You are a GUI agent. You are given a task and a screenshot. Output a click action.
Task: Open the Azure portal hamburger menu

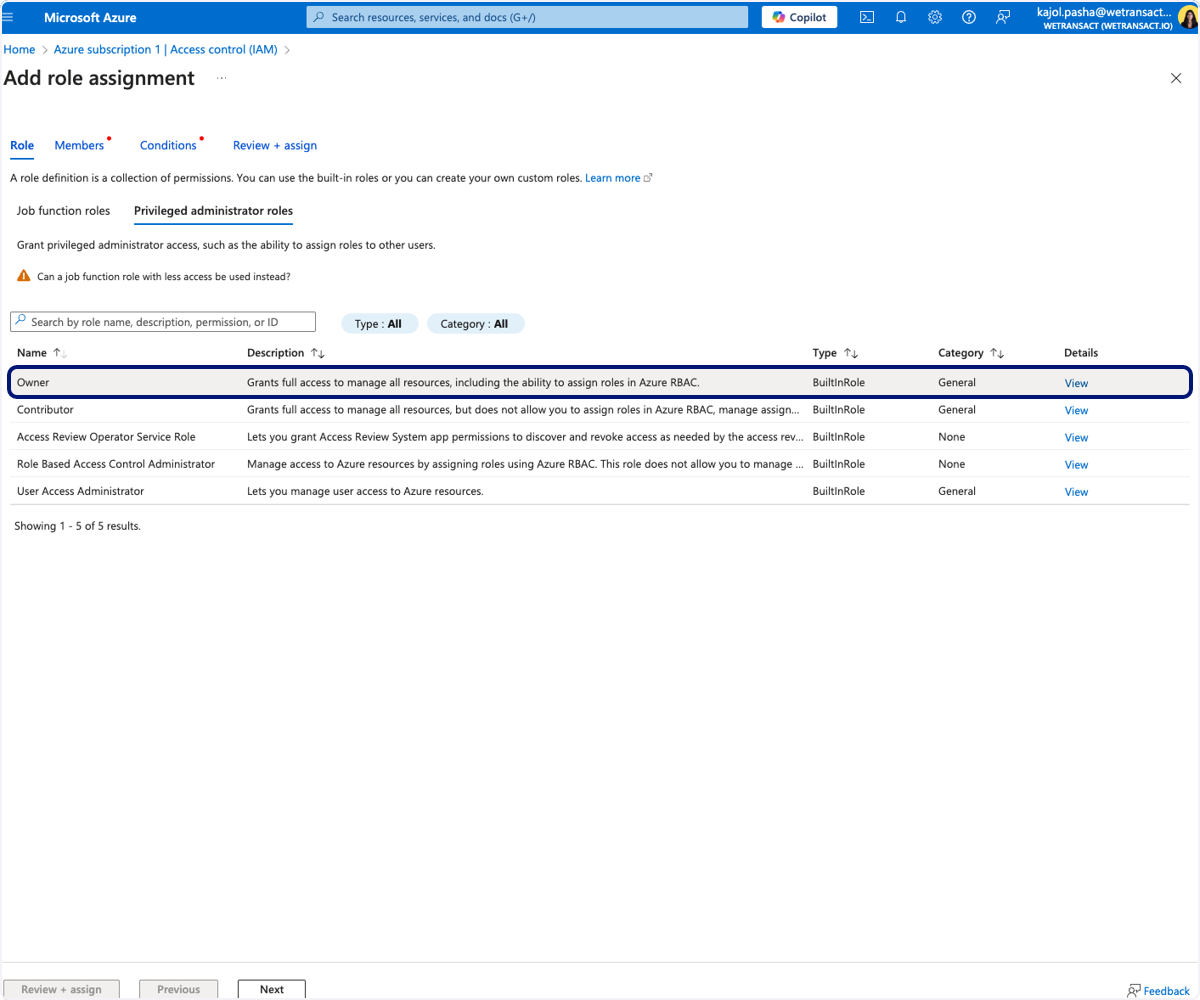[9, 17]
